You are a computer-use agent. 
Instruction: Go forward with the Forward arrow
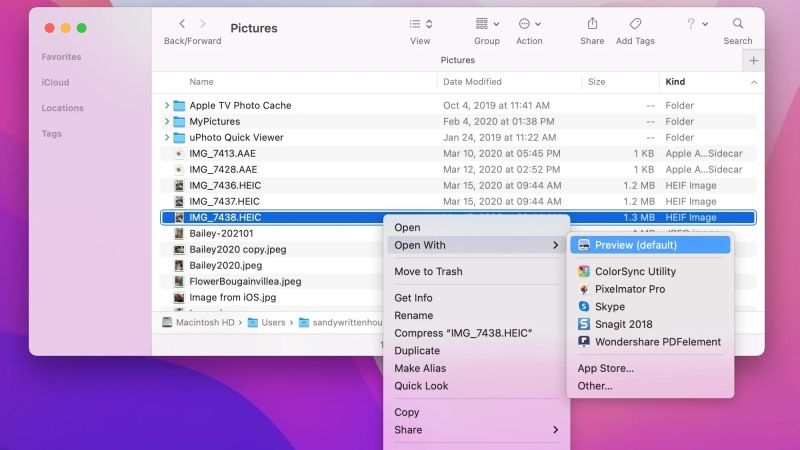(203, 23)
